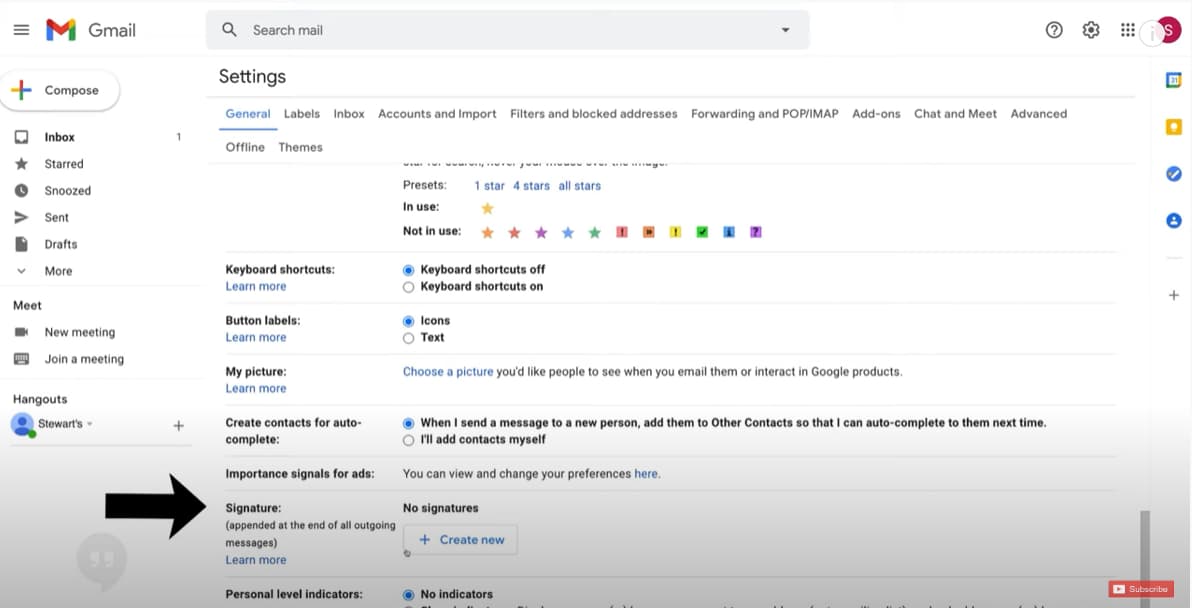
Task: Open the Google apps grid
Action: coord(1127,30)
